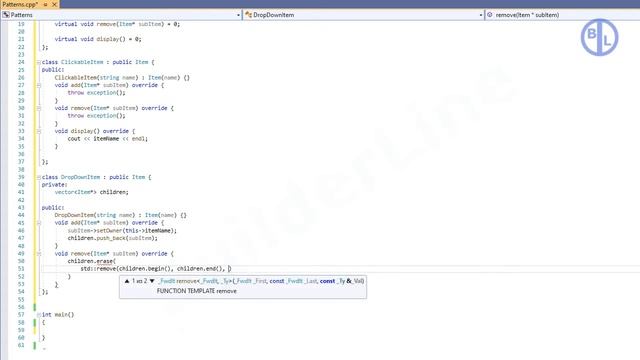640x360 pixels.
Task: Click the remove method icon in navigation bar
Action: pyautogui.click(x=490, y=15)
